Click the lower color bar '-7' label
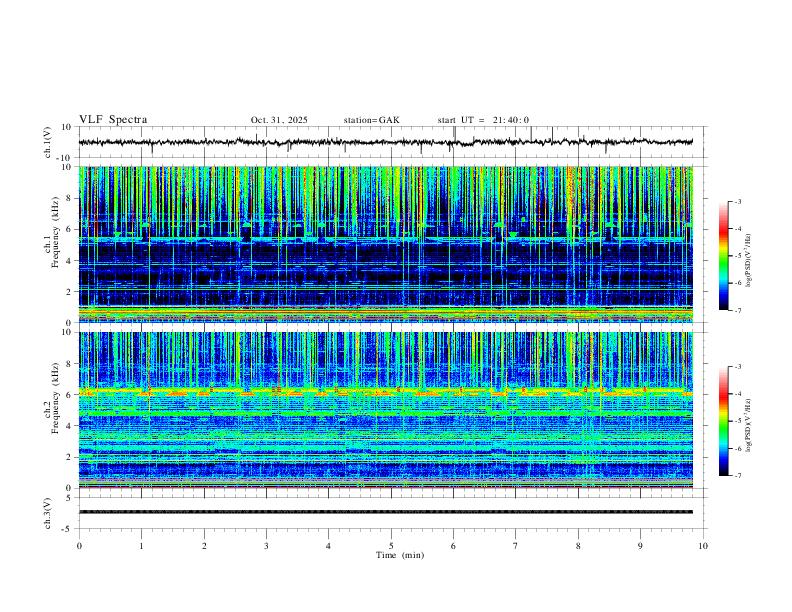792x612 pixels. pos(738,476)
